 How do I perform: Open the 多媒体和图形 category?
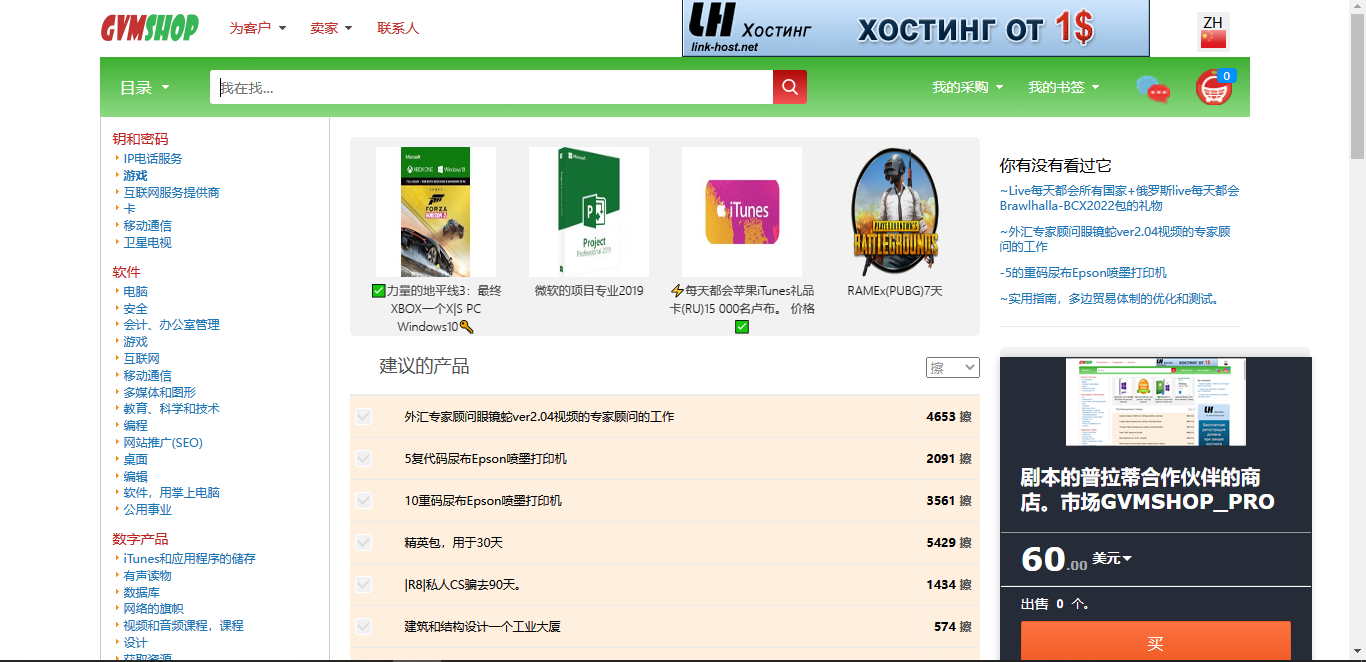[x=159, y=392]
